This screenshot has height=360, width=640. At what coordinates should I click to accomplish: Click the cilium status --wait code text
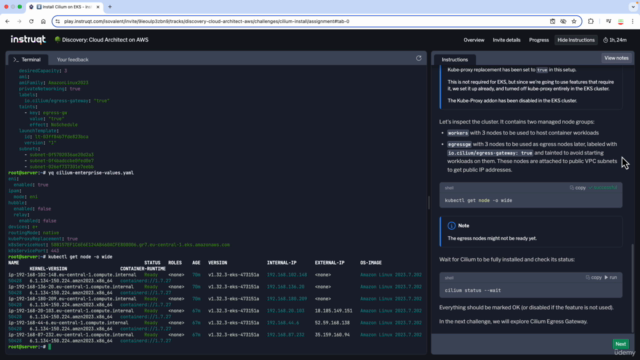coord(473,291)
